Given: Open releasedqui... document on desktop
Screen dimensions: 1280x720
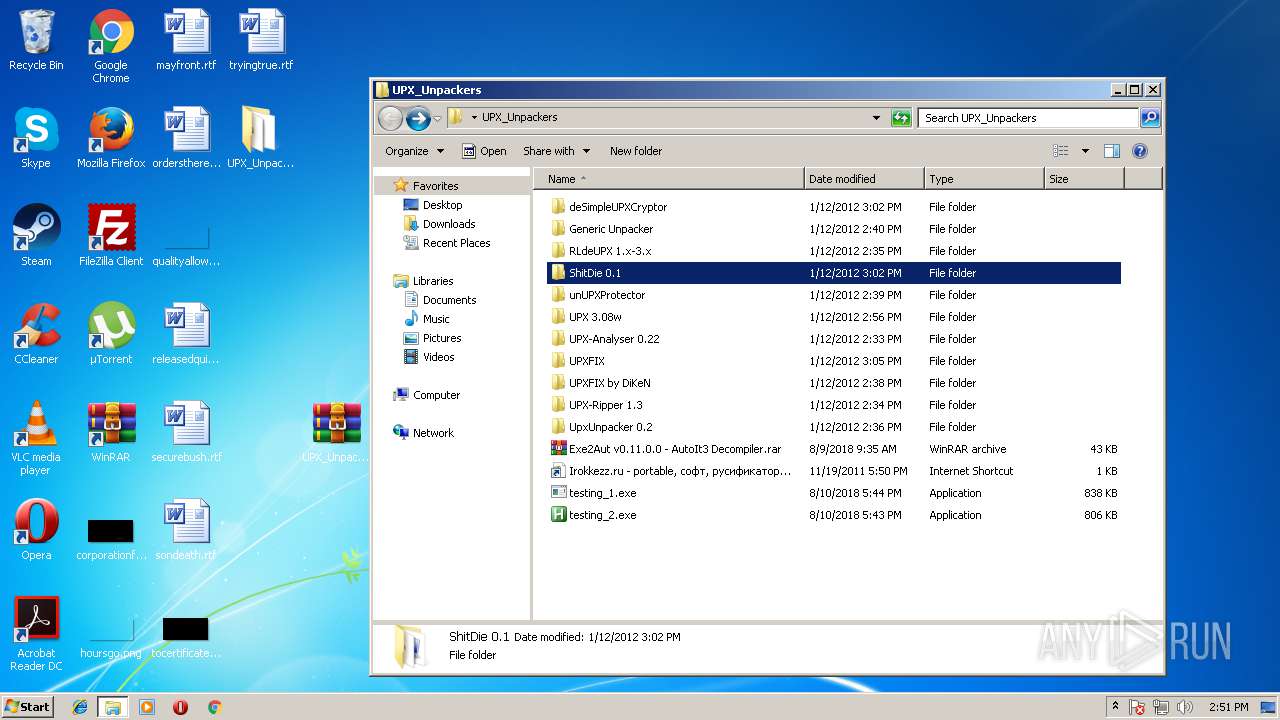Looking at the screenshot, I should 186,334.
